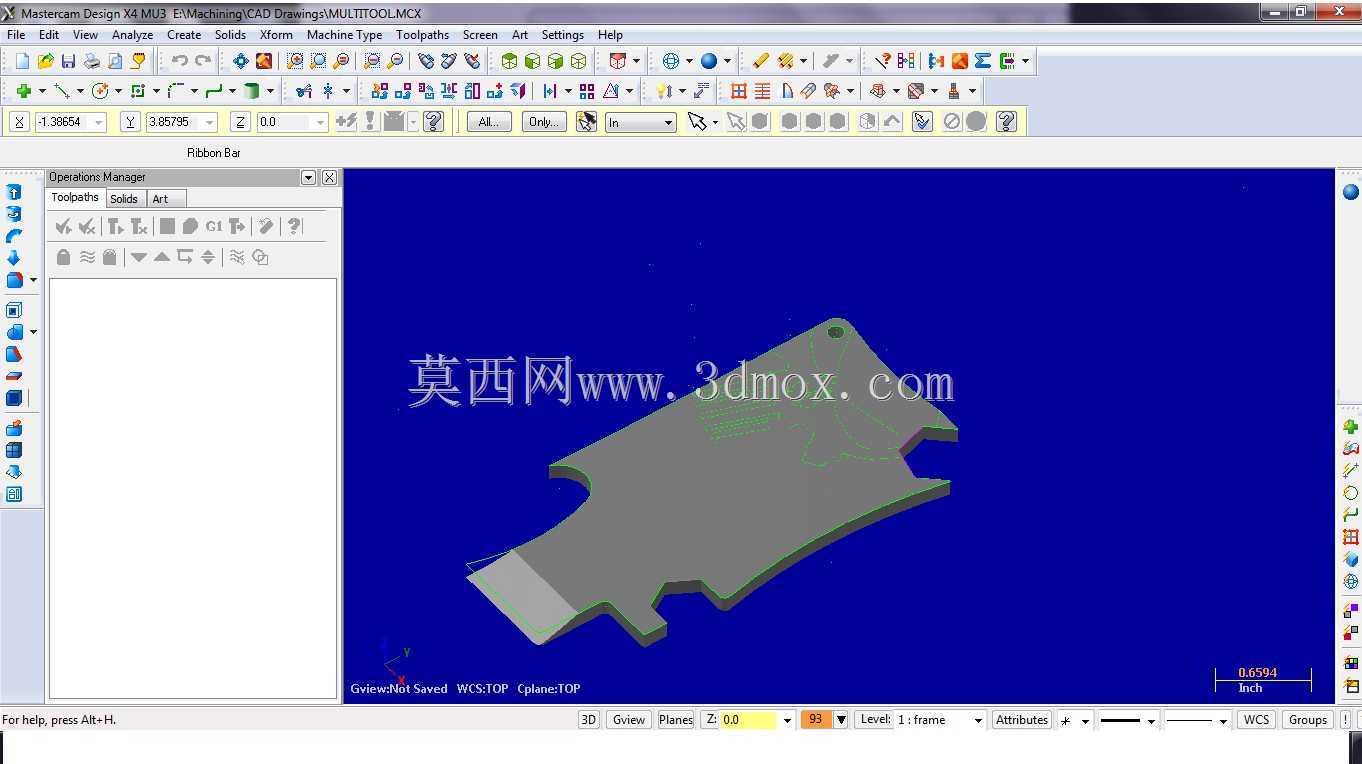Toggle the 3D construction mode button
The image size is (1362, 764).
(589, 720)
